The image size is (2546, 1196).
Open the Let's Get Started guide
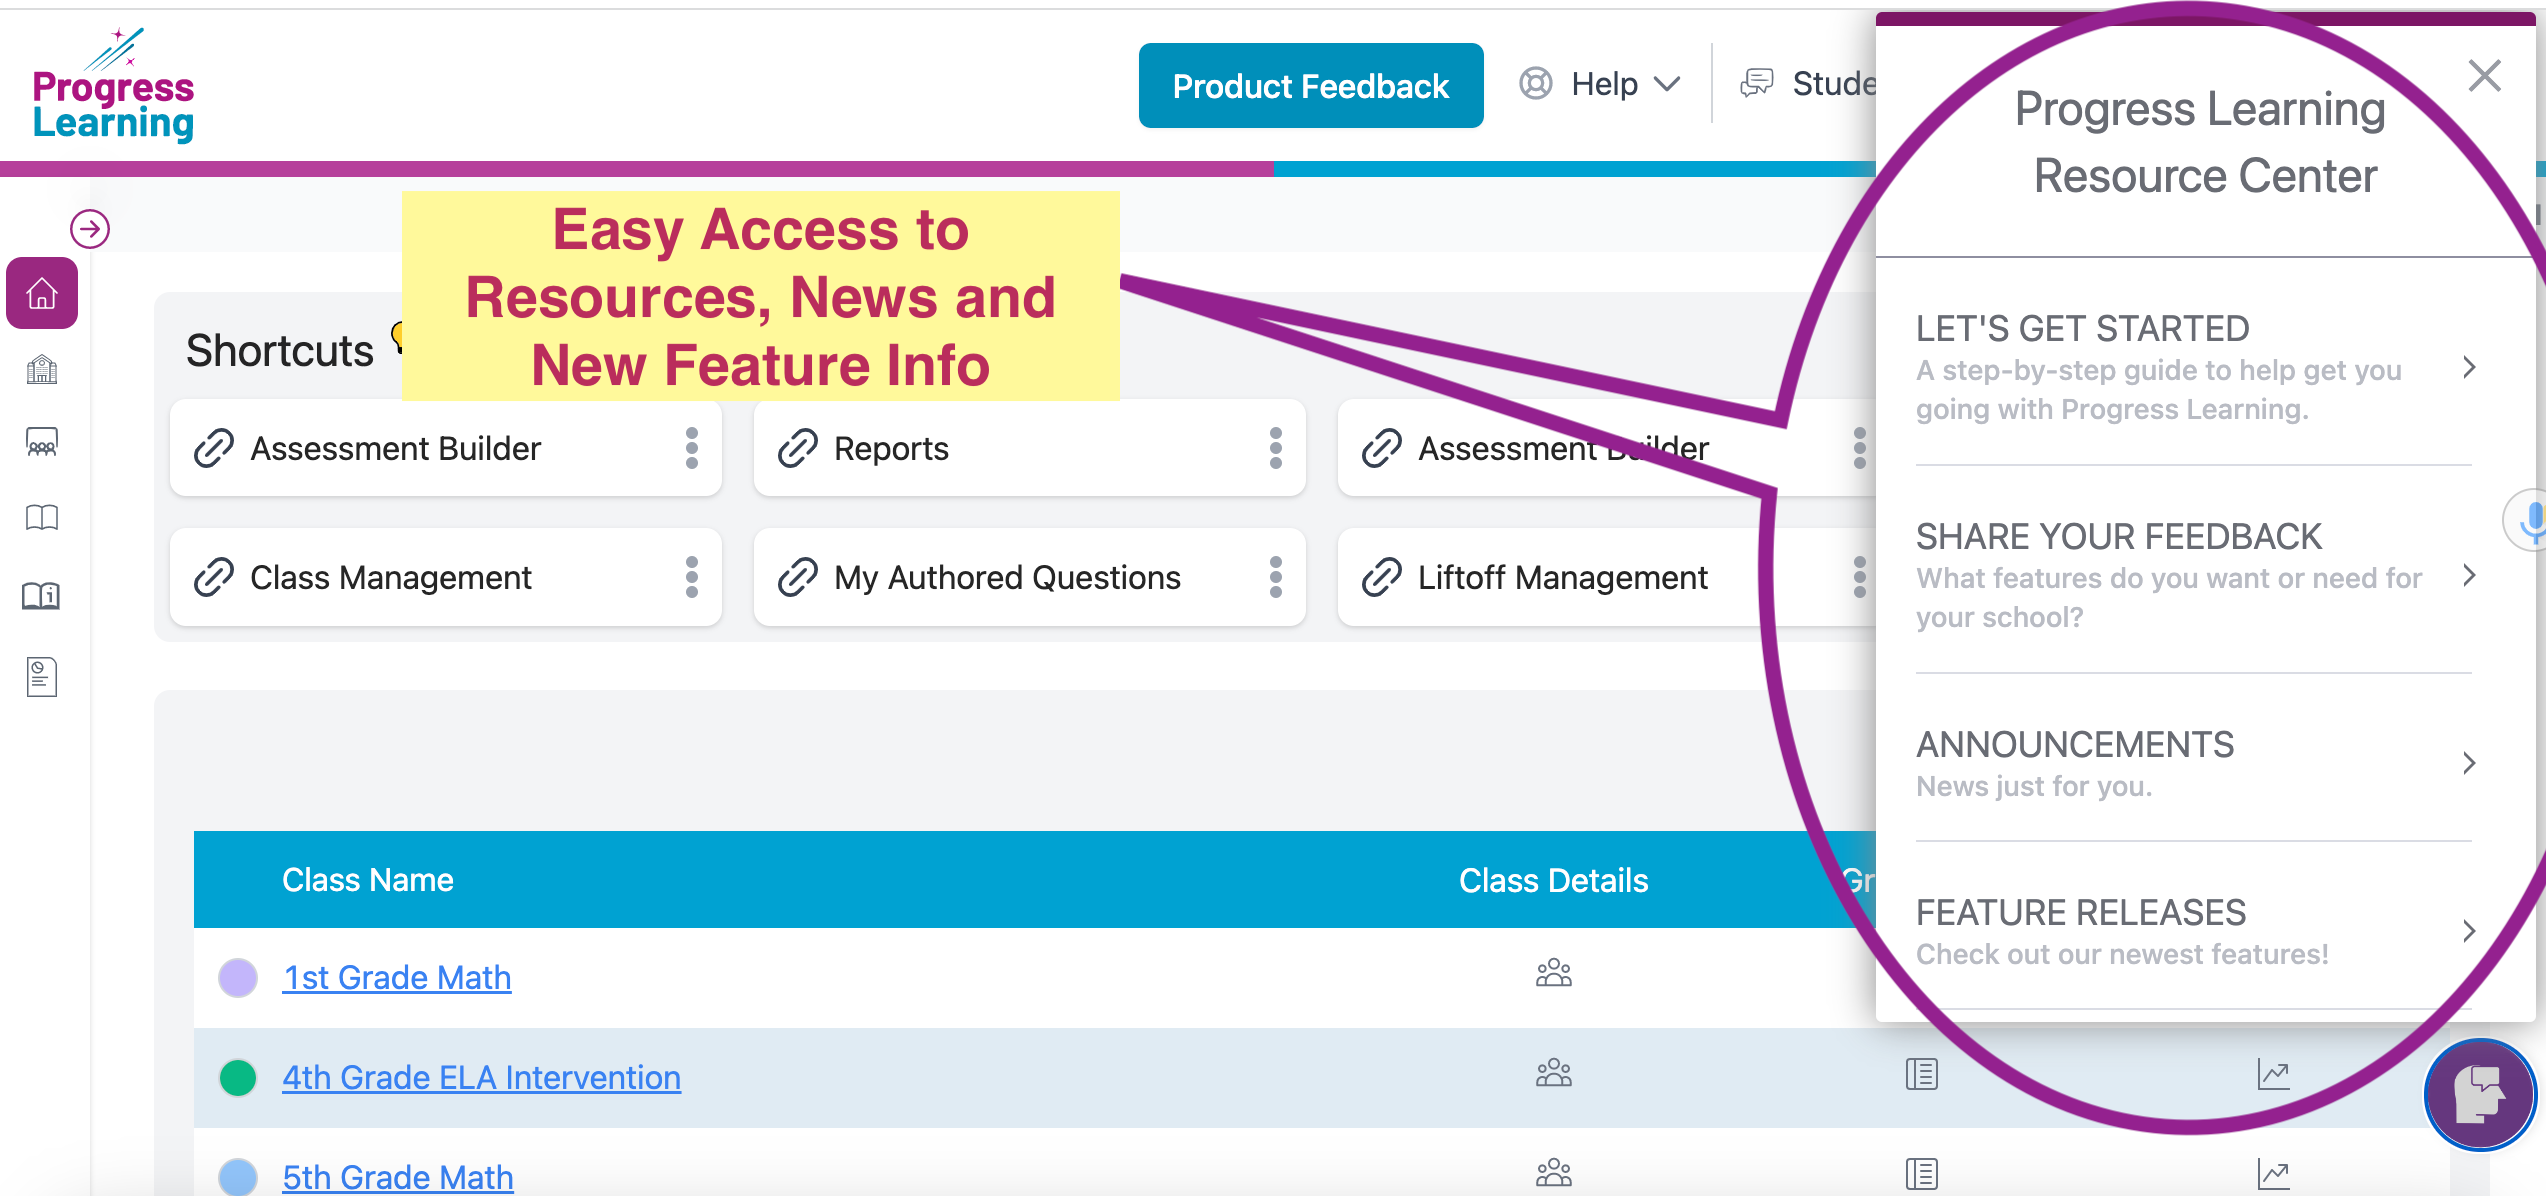(2193, 368)
